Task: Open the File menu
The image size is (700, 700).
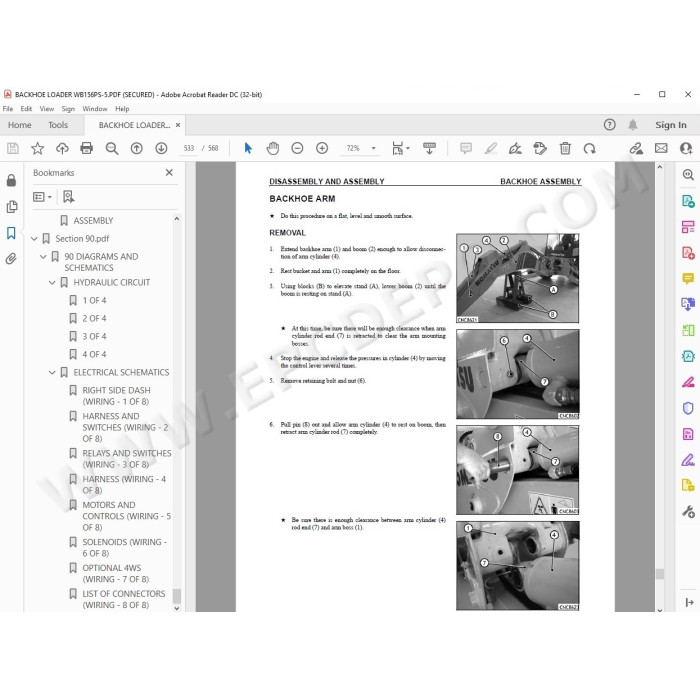Action: [8, 108]
